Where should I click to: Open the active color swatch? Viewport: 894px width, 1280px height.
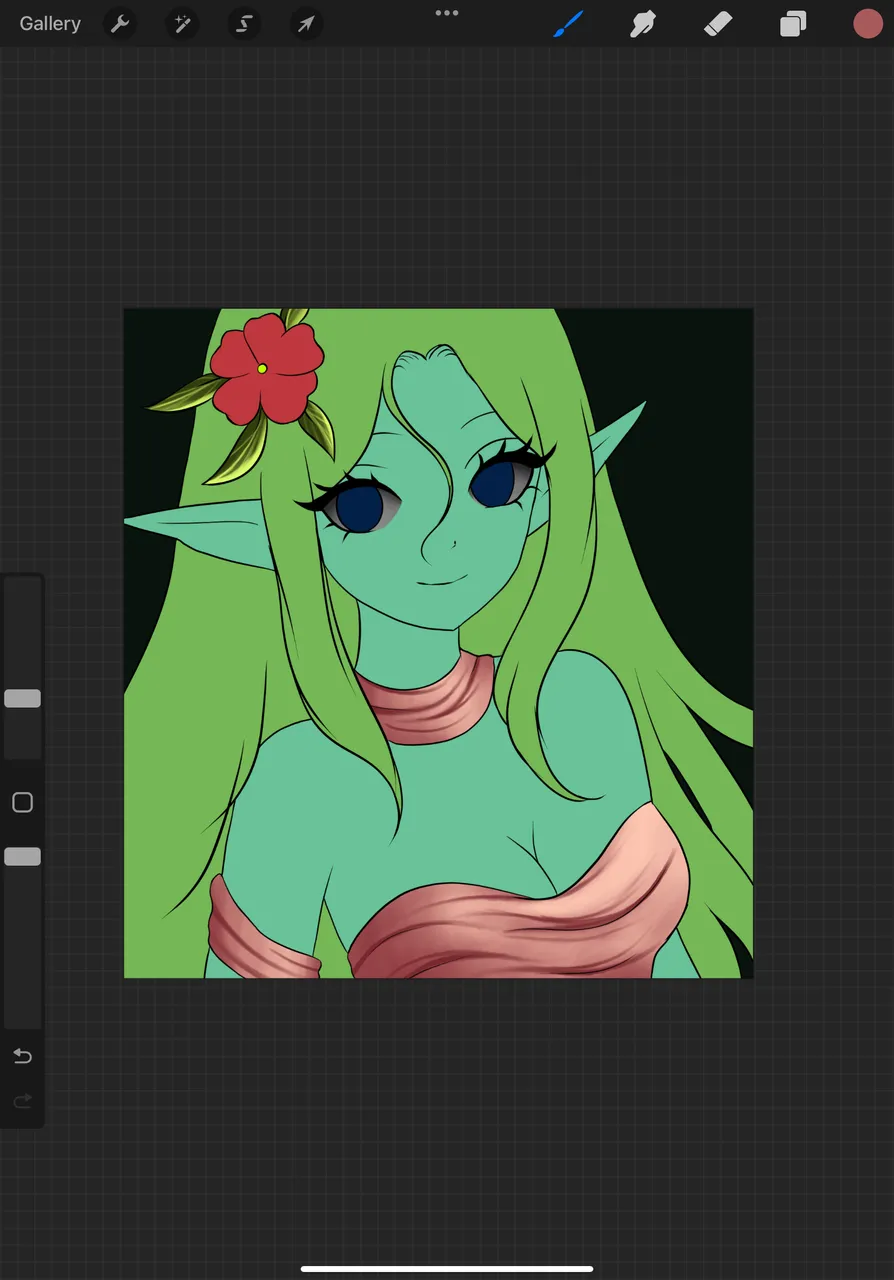tap(868, 24)
